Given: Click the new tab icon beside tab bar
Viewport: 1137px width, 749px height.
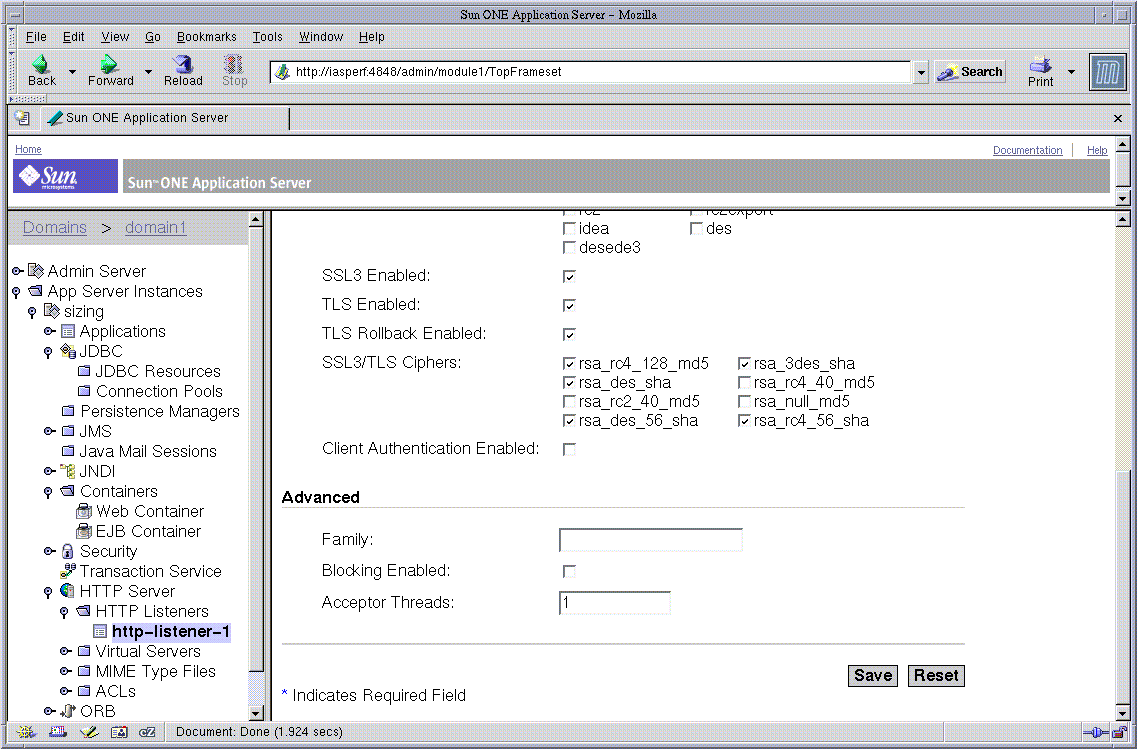Looking at the screenshot, I should (x=22, y=117).
